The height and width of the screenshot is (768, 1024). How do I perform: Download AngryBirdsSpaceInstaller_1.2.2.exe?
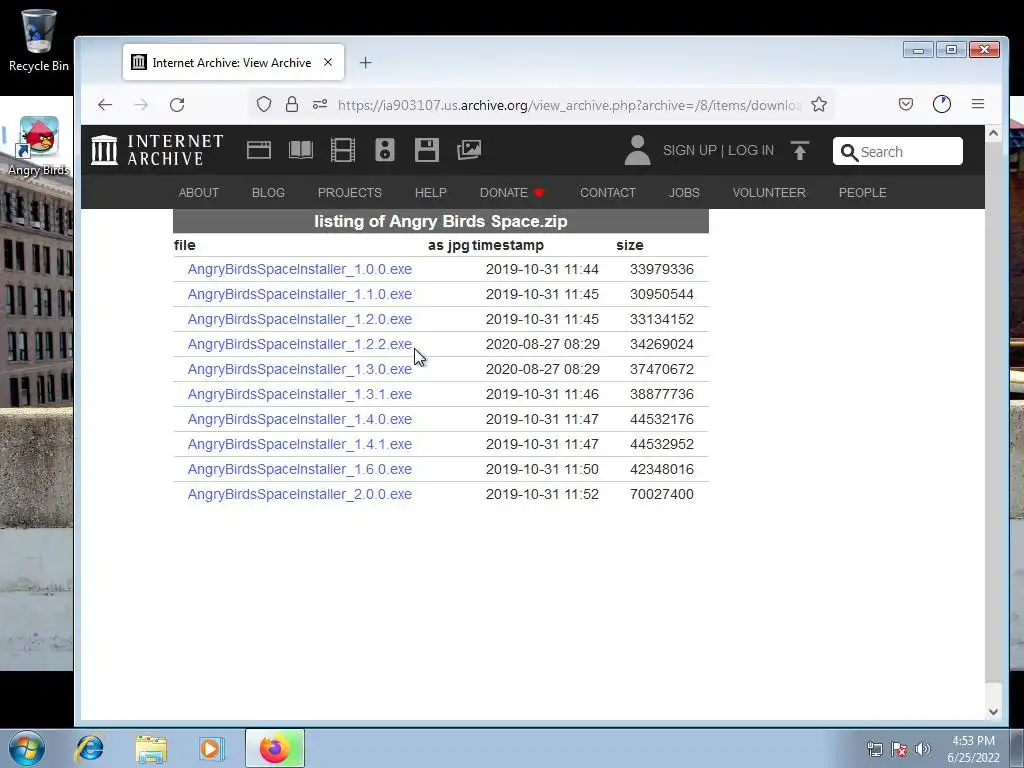click(300, 344)
